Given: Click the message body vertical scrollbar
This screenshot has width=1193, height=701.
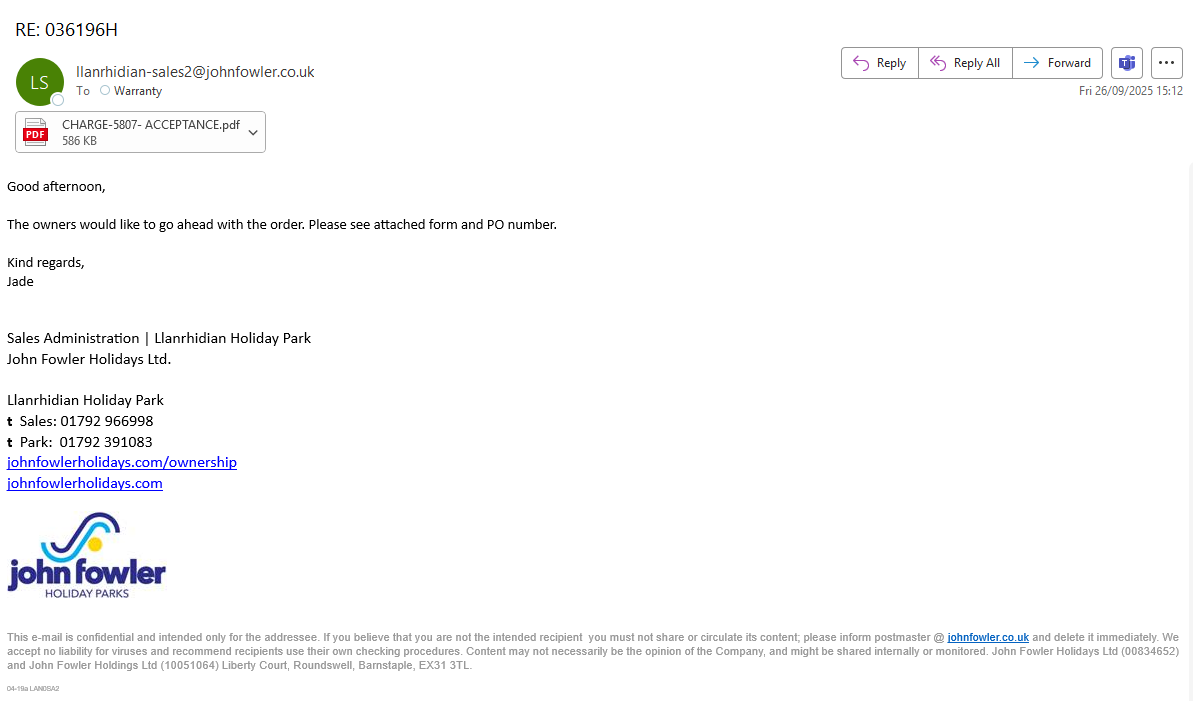Looking at the screenshot, I should point(1189,430).
